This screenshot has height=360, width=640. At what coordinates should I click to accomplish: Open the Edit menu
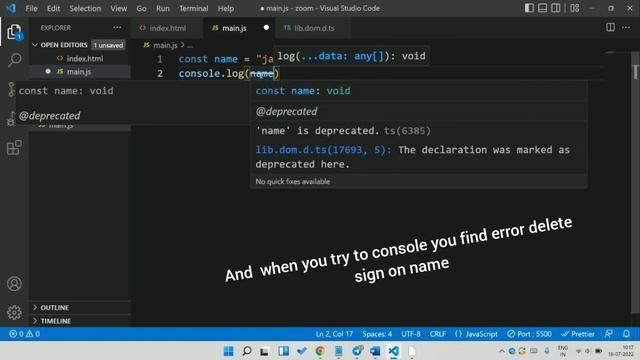point(53,8)
